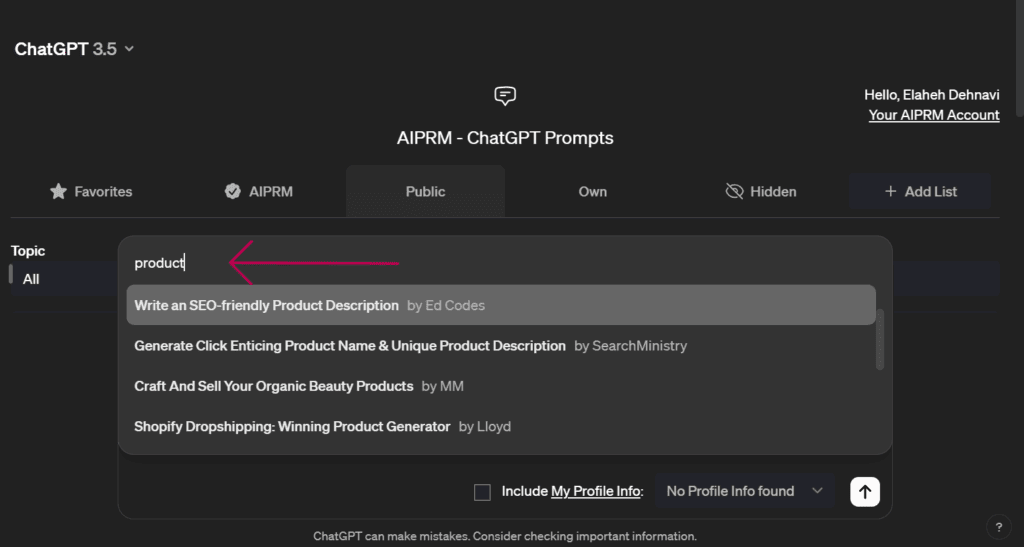This screenshot has width=1024, height=547.
Task: Click the crossed-eye Hidden icon
Action: pyautogui.click(x=735, y=191)
